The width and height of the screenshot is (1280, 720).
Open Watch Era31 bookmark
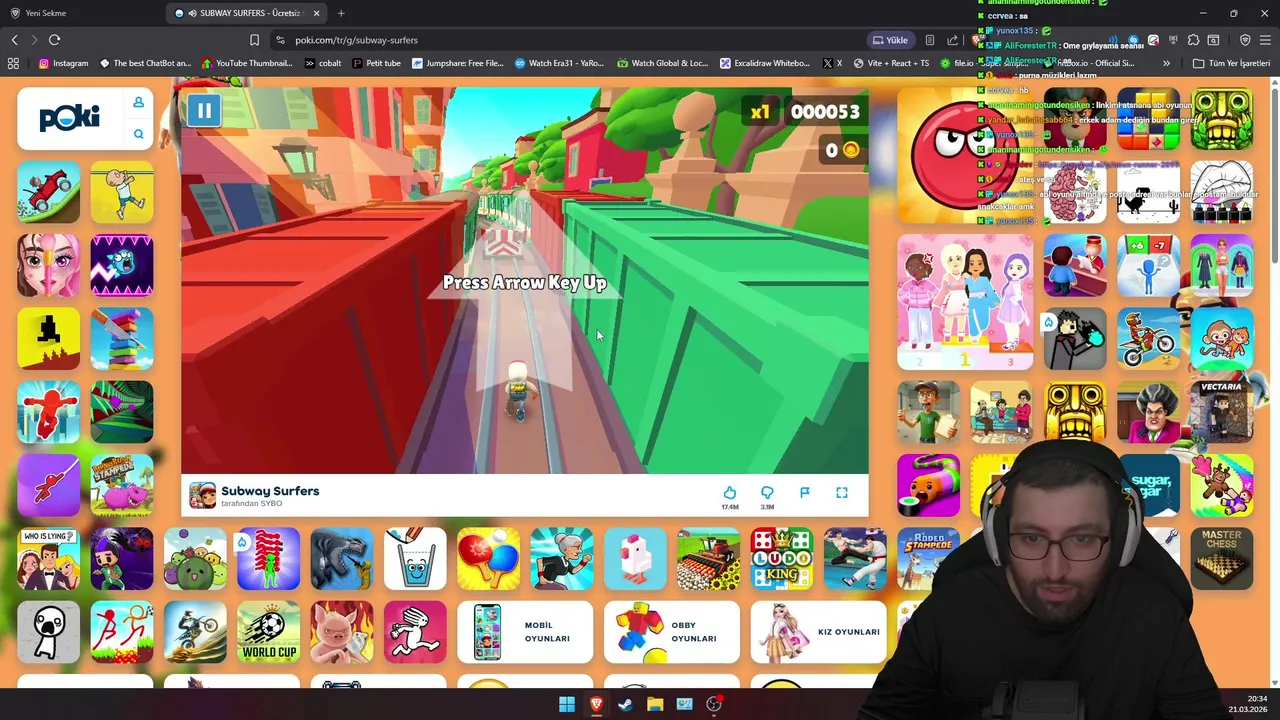point(559,63)
